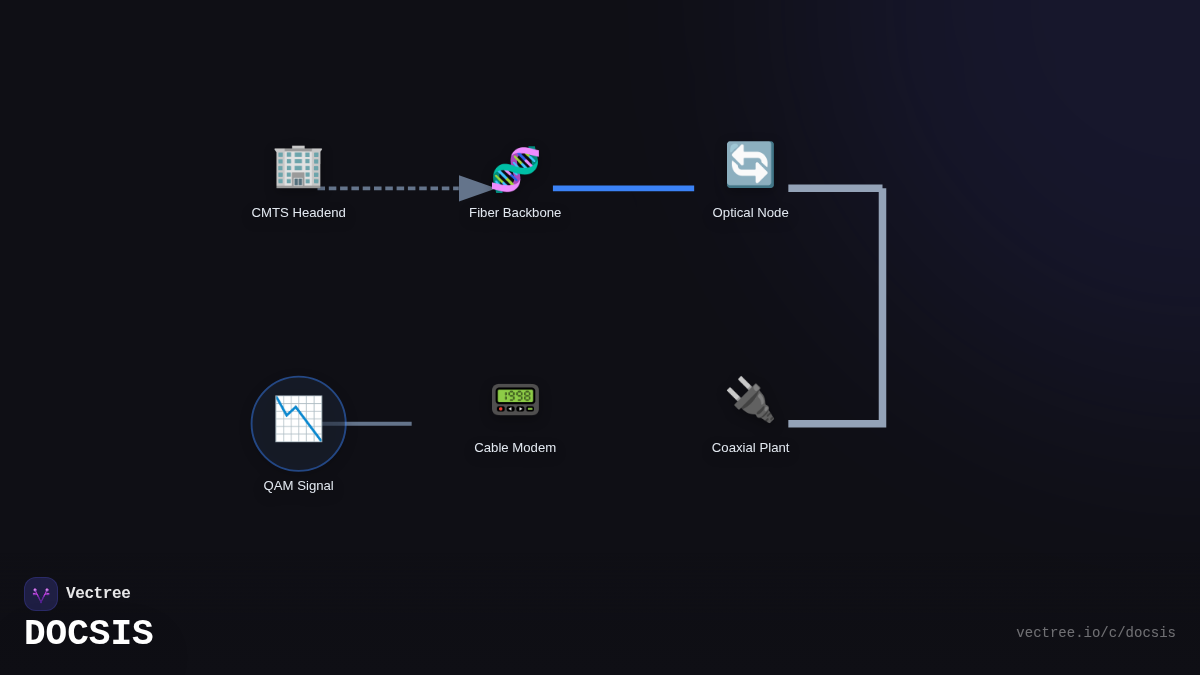1200x675 pixels.
Task: Open the vectree.io/c/docsis link
Action: coord(1095,633)
